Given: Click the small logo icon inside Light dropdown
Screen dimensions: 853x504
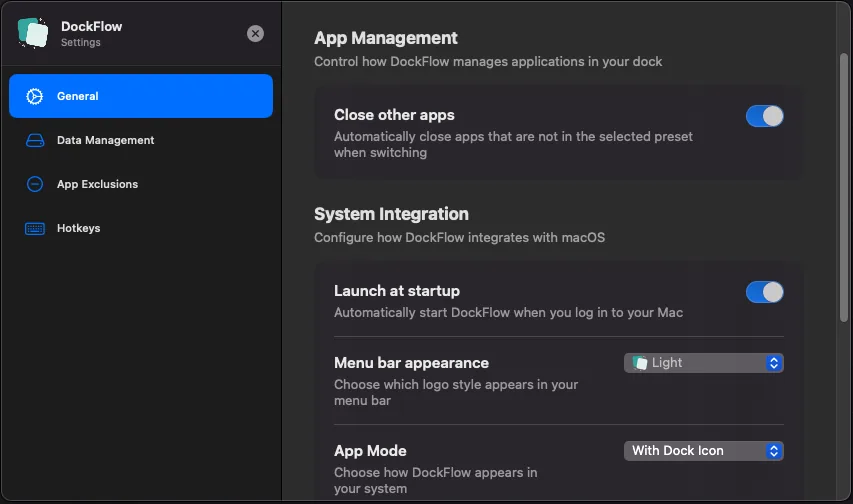Looking at the screenshot, I should pyautogui.click(x=640, y=362).
